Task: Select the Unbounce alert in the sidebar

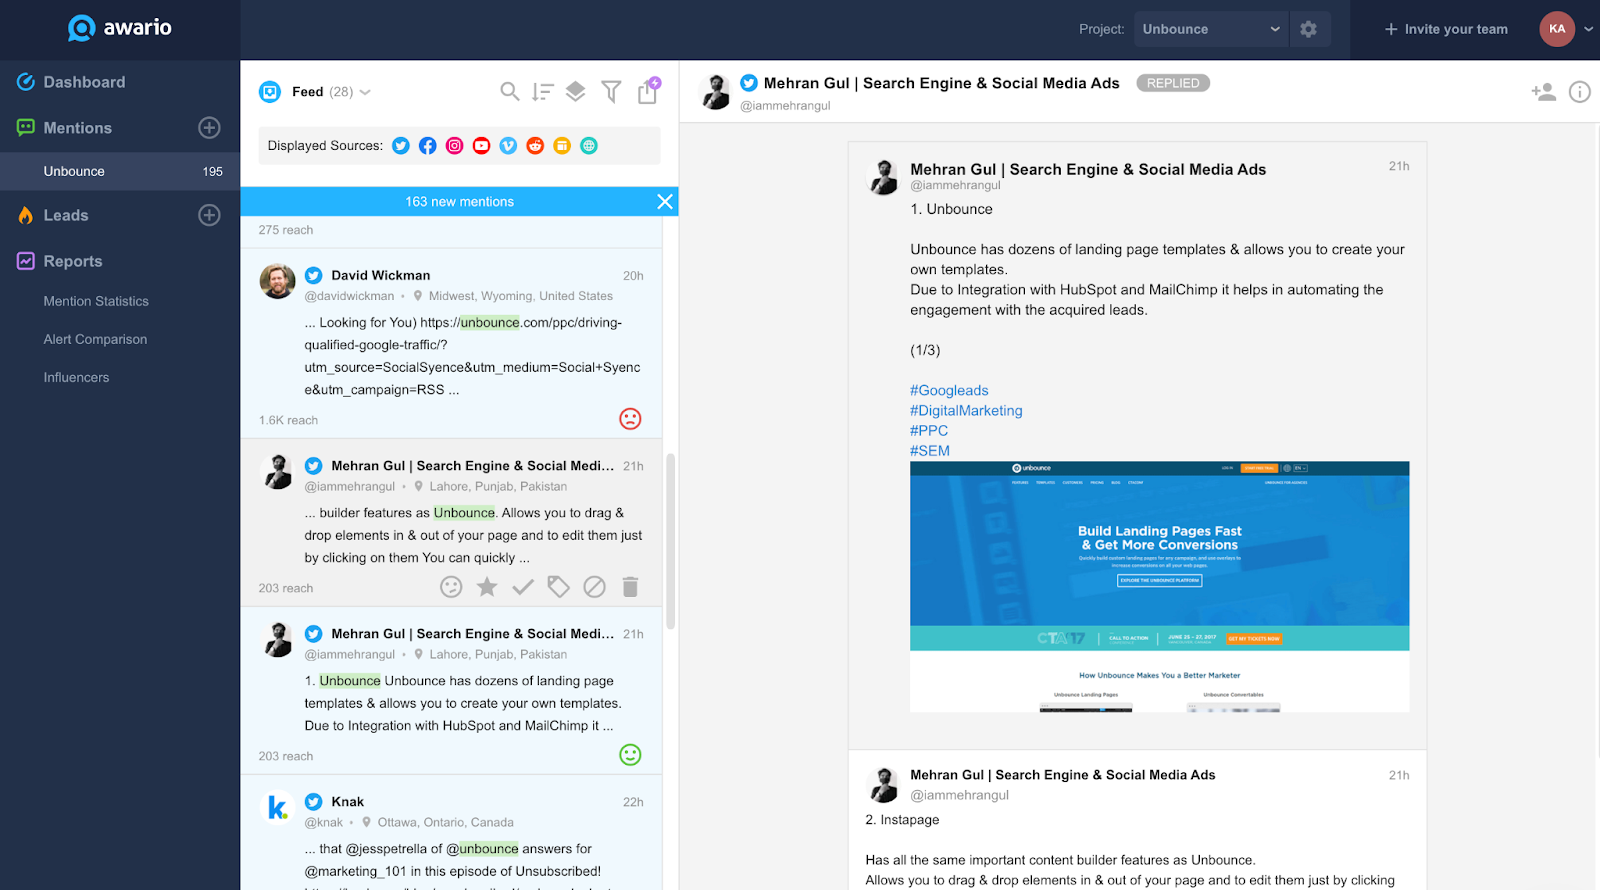Action: pyautogui.click(x=120, y=171)
